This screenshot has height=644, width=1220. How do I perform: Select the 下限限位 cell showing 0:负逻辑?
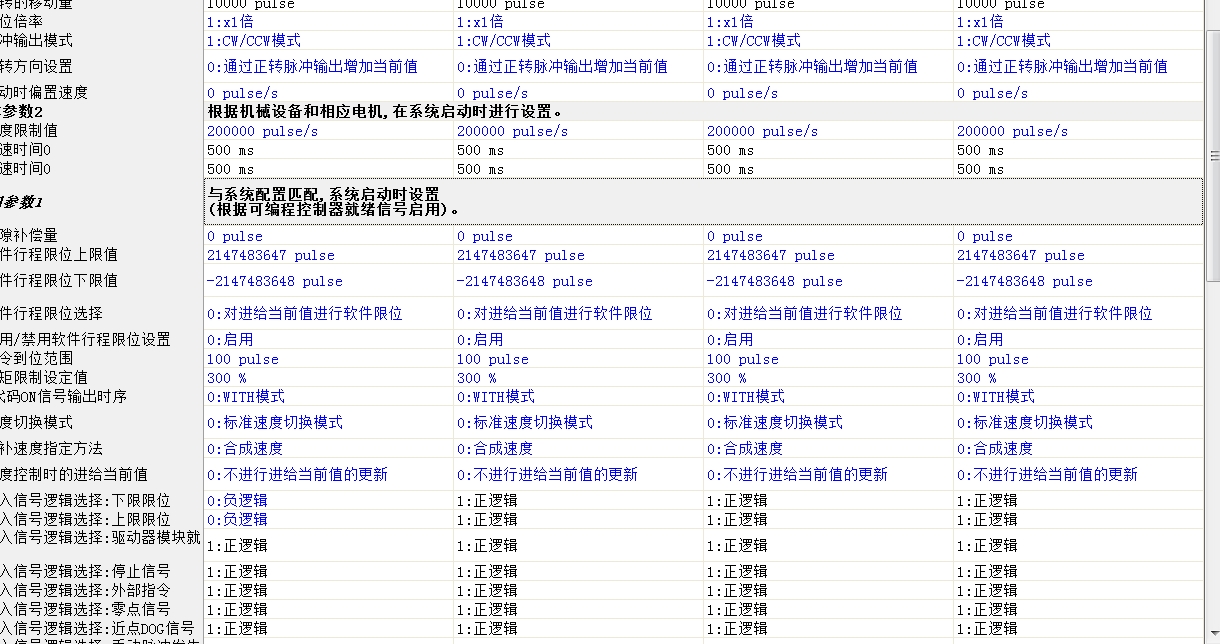coord(238,501)
